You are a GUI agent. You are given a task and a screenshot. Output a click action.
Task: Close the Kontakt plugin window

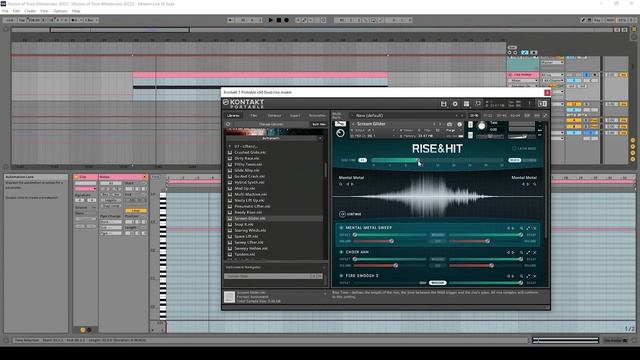(547, 93)
